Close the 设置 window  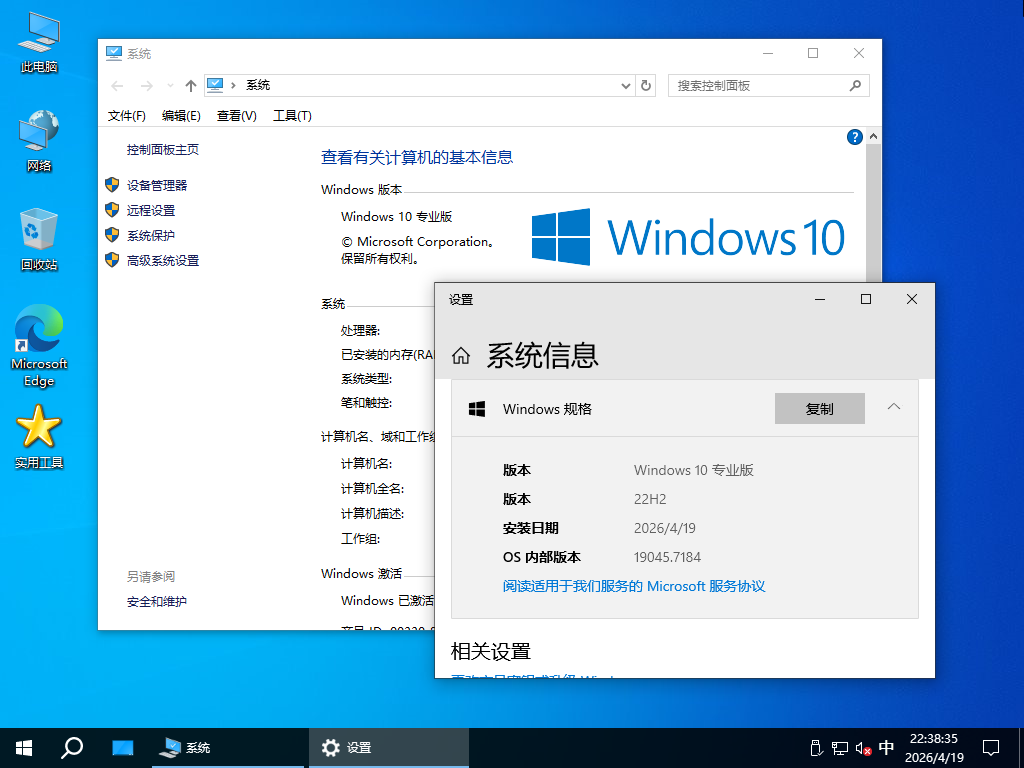coord(912,299)
